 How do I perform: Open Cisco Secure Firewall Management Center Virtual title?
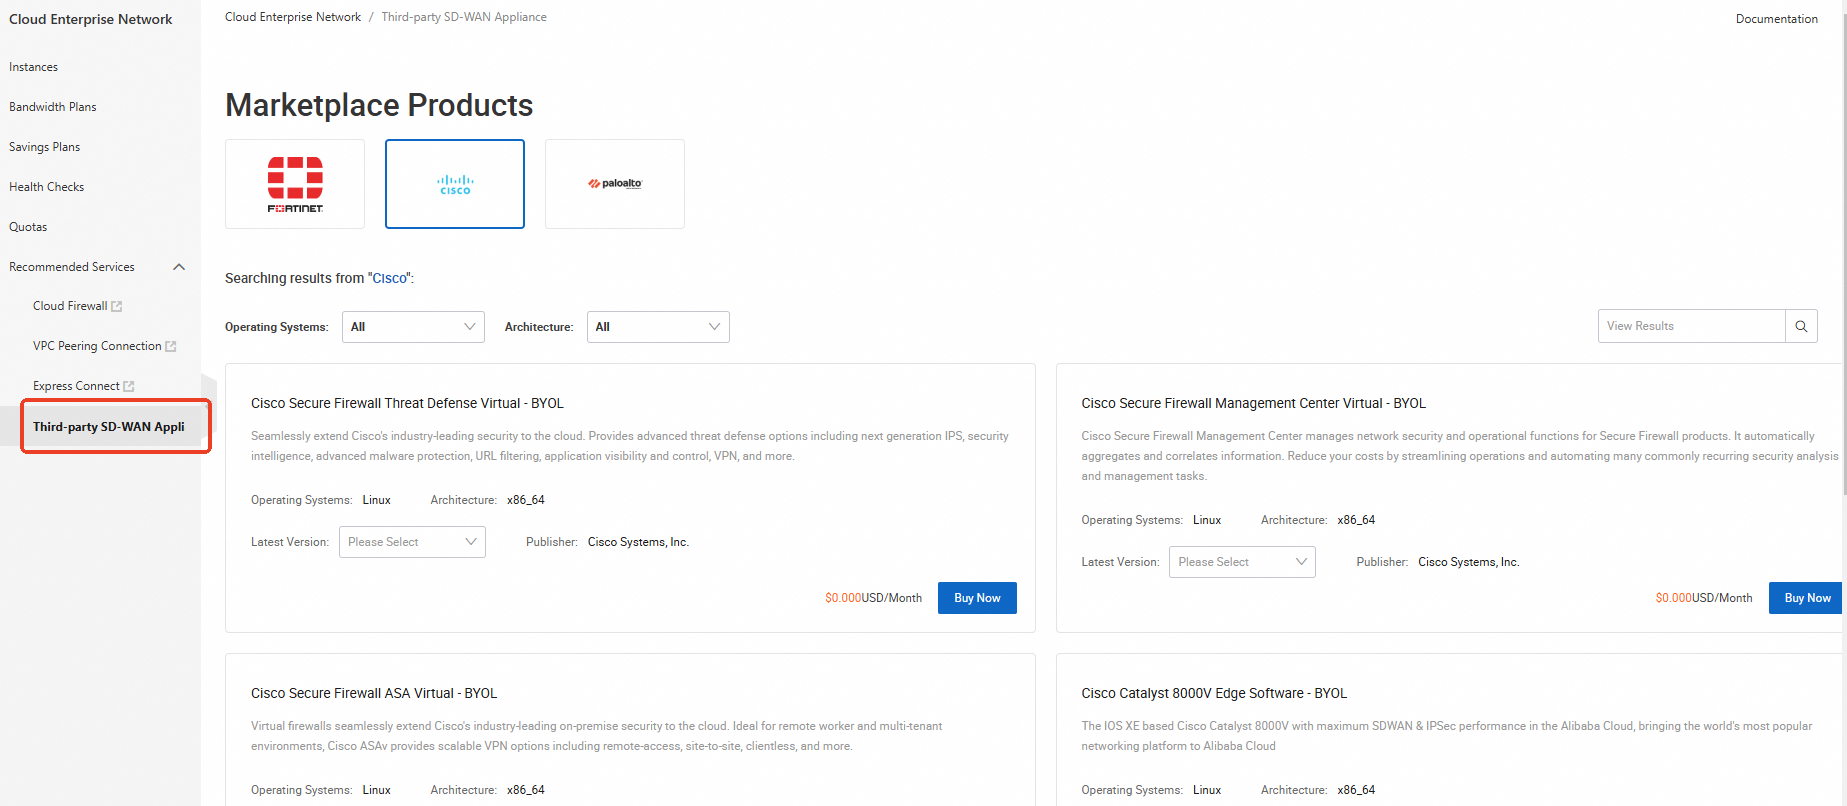(x=1253, y=403)
